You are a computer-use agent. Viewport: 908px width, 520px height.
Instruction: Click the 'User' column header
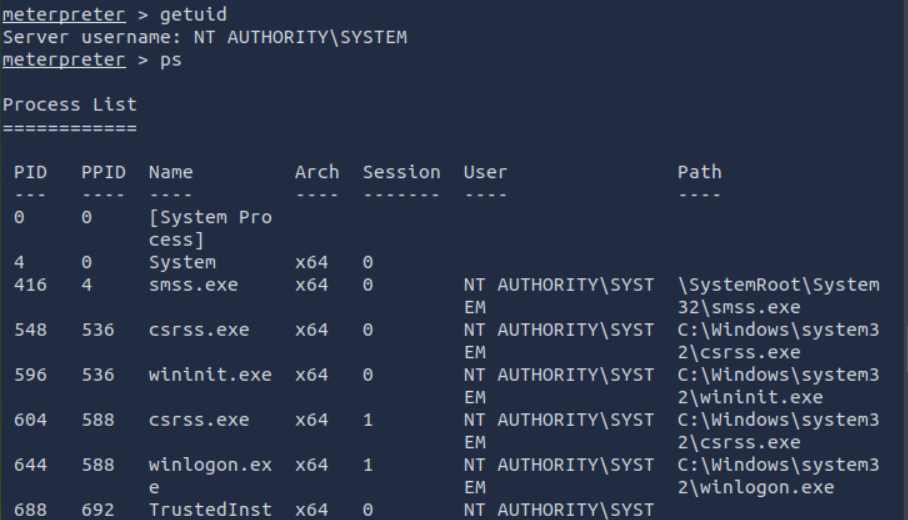485,172
